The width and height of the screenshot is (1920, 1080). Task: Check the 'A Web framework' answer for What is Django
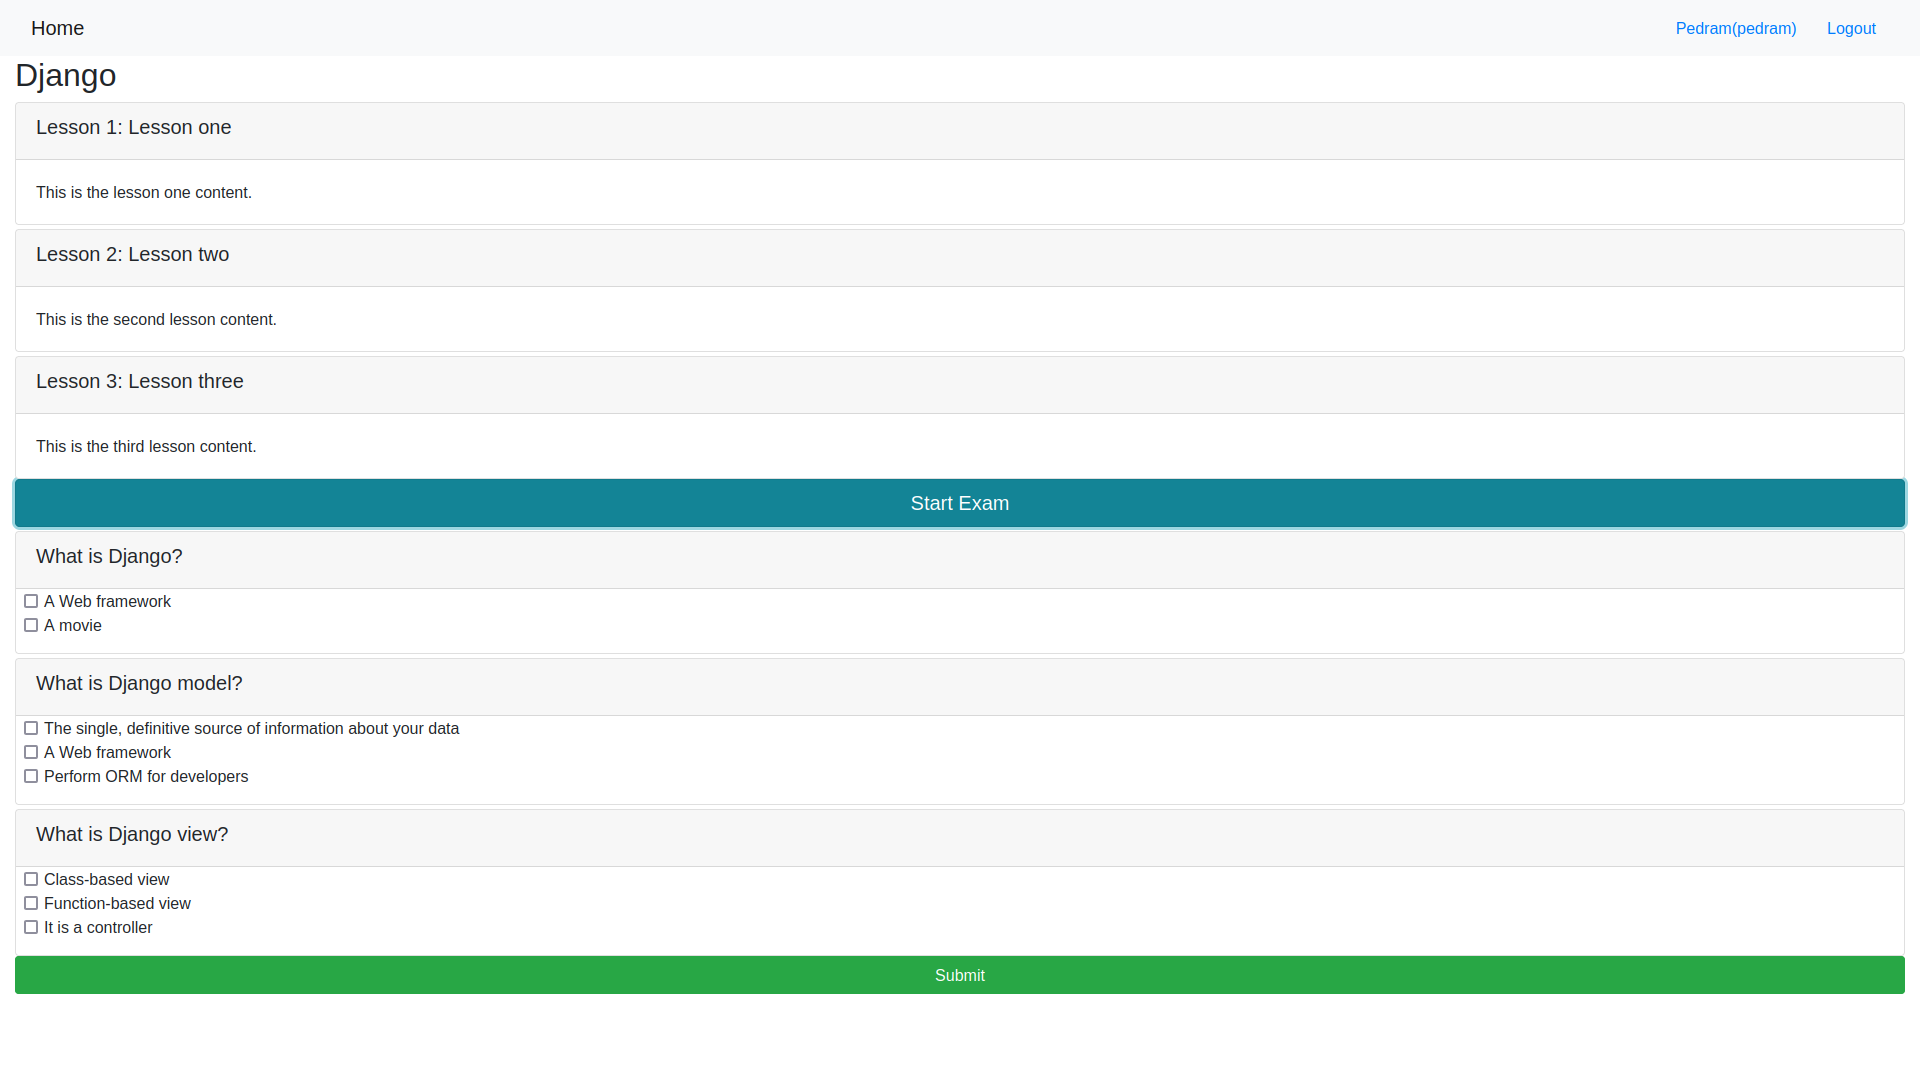(31, 601)
